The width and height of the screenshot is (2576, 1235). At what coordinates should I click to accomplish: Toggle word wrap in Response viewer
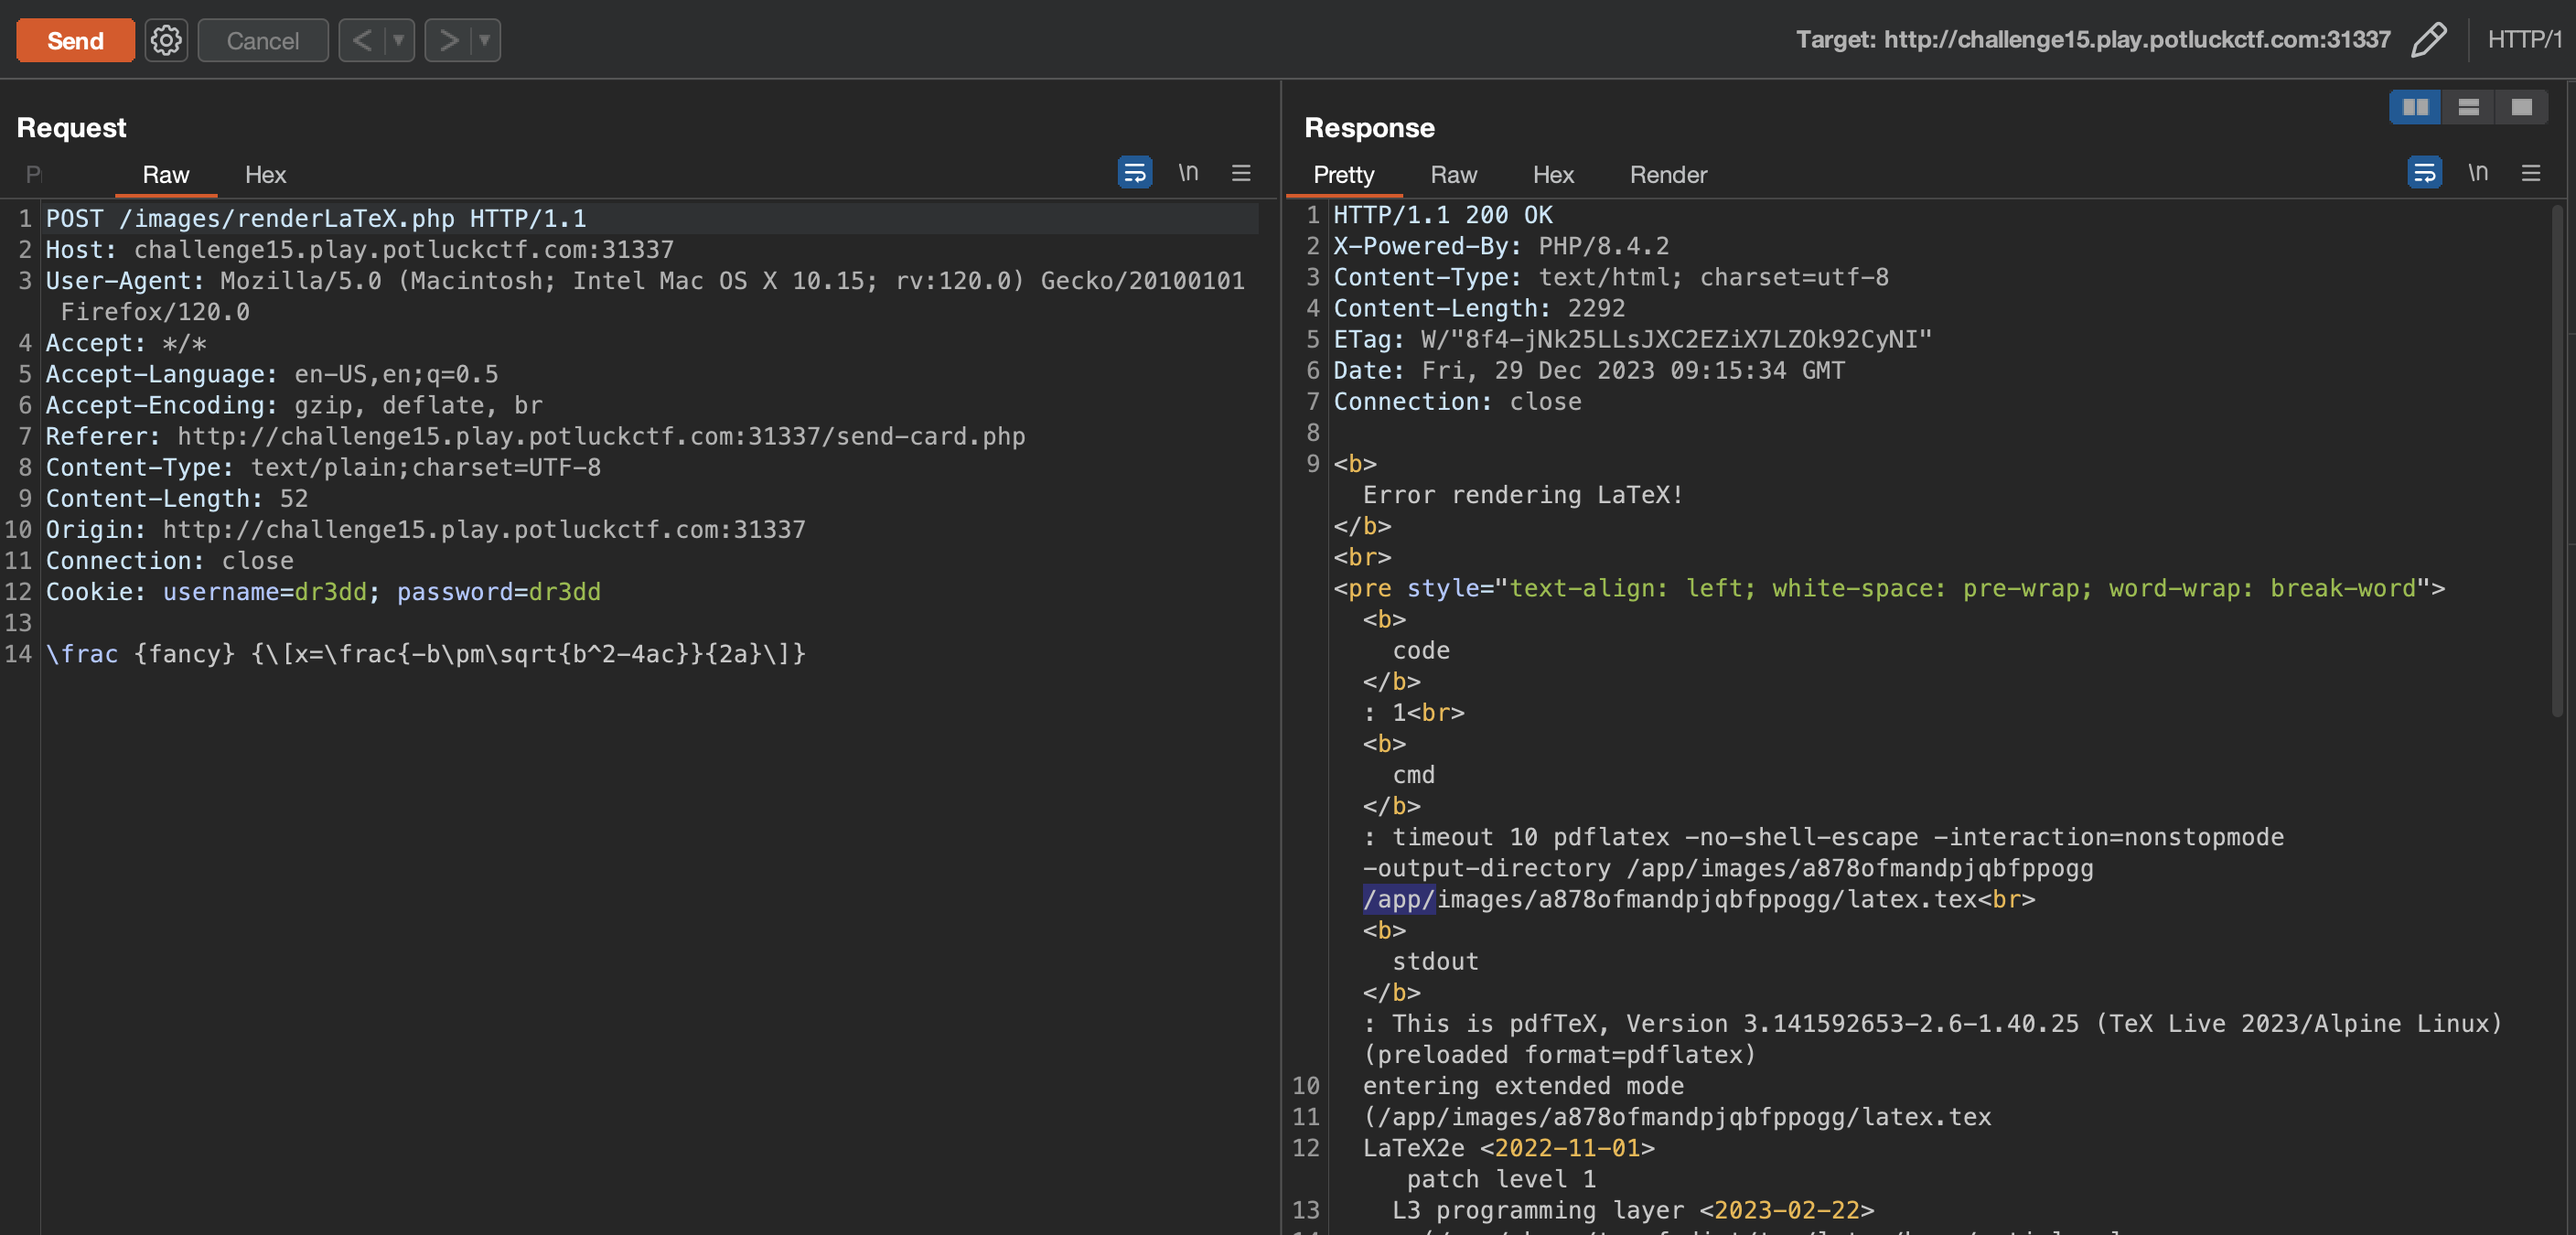click(x=2424, y=173)
